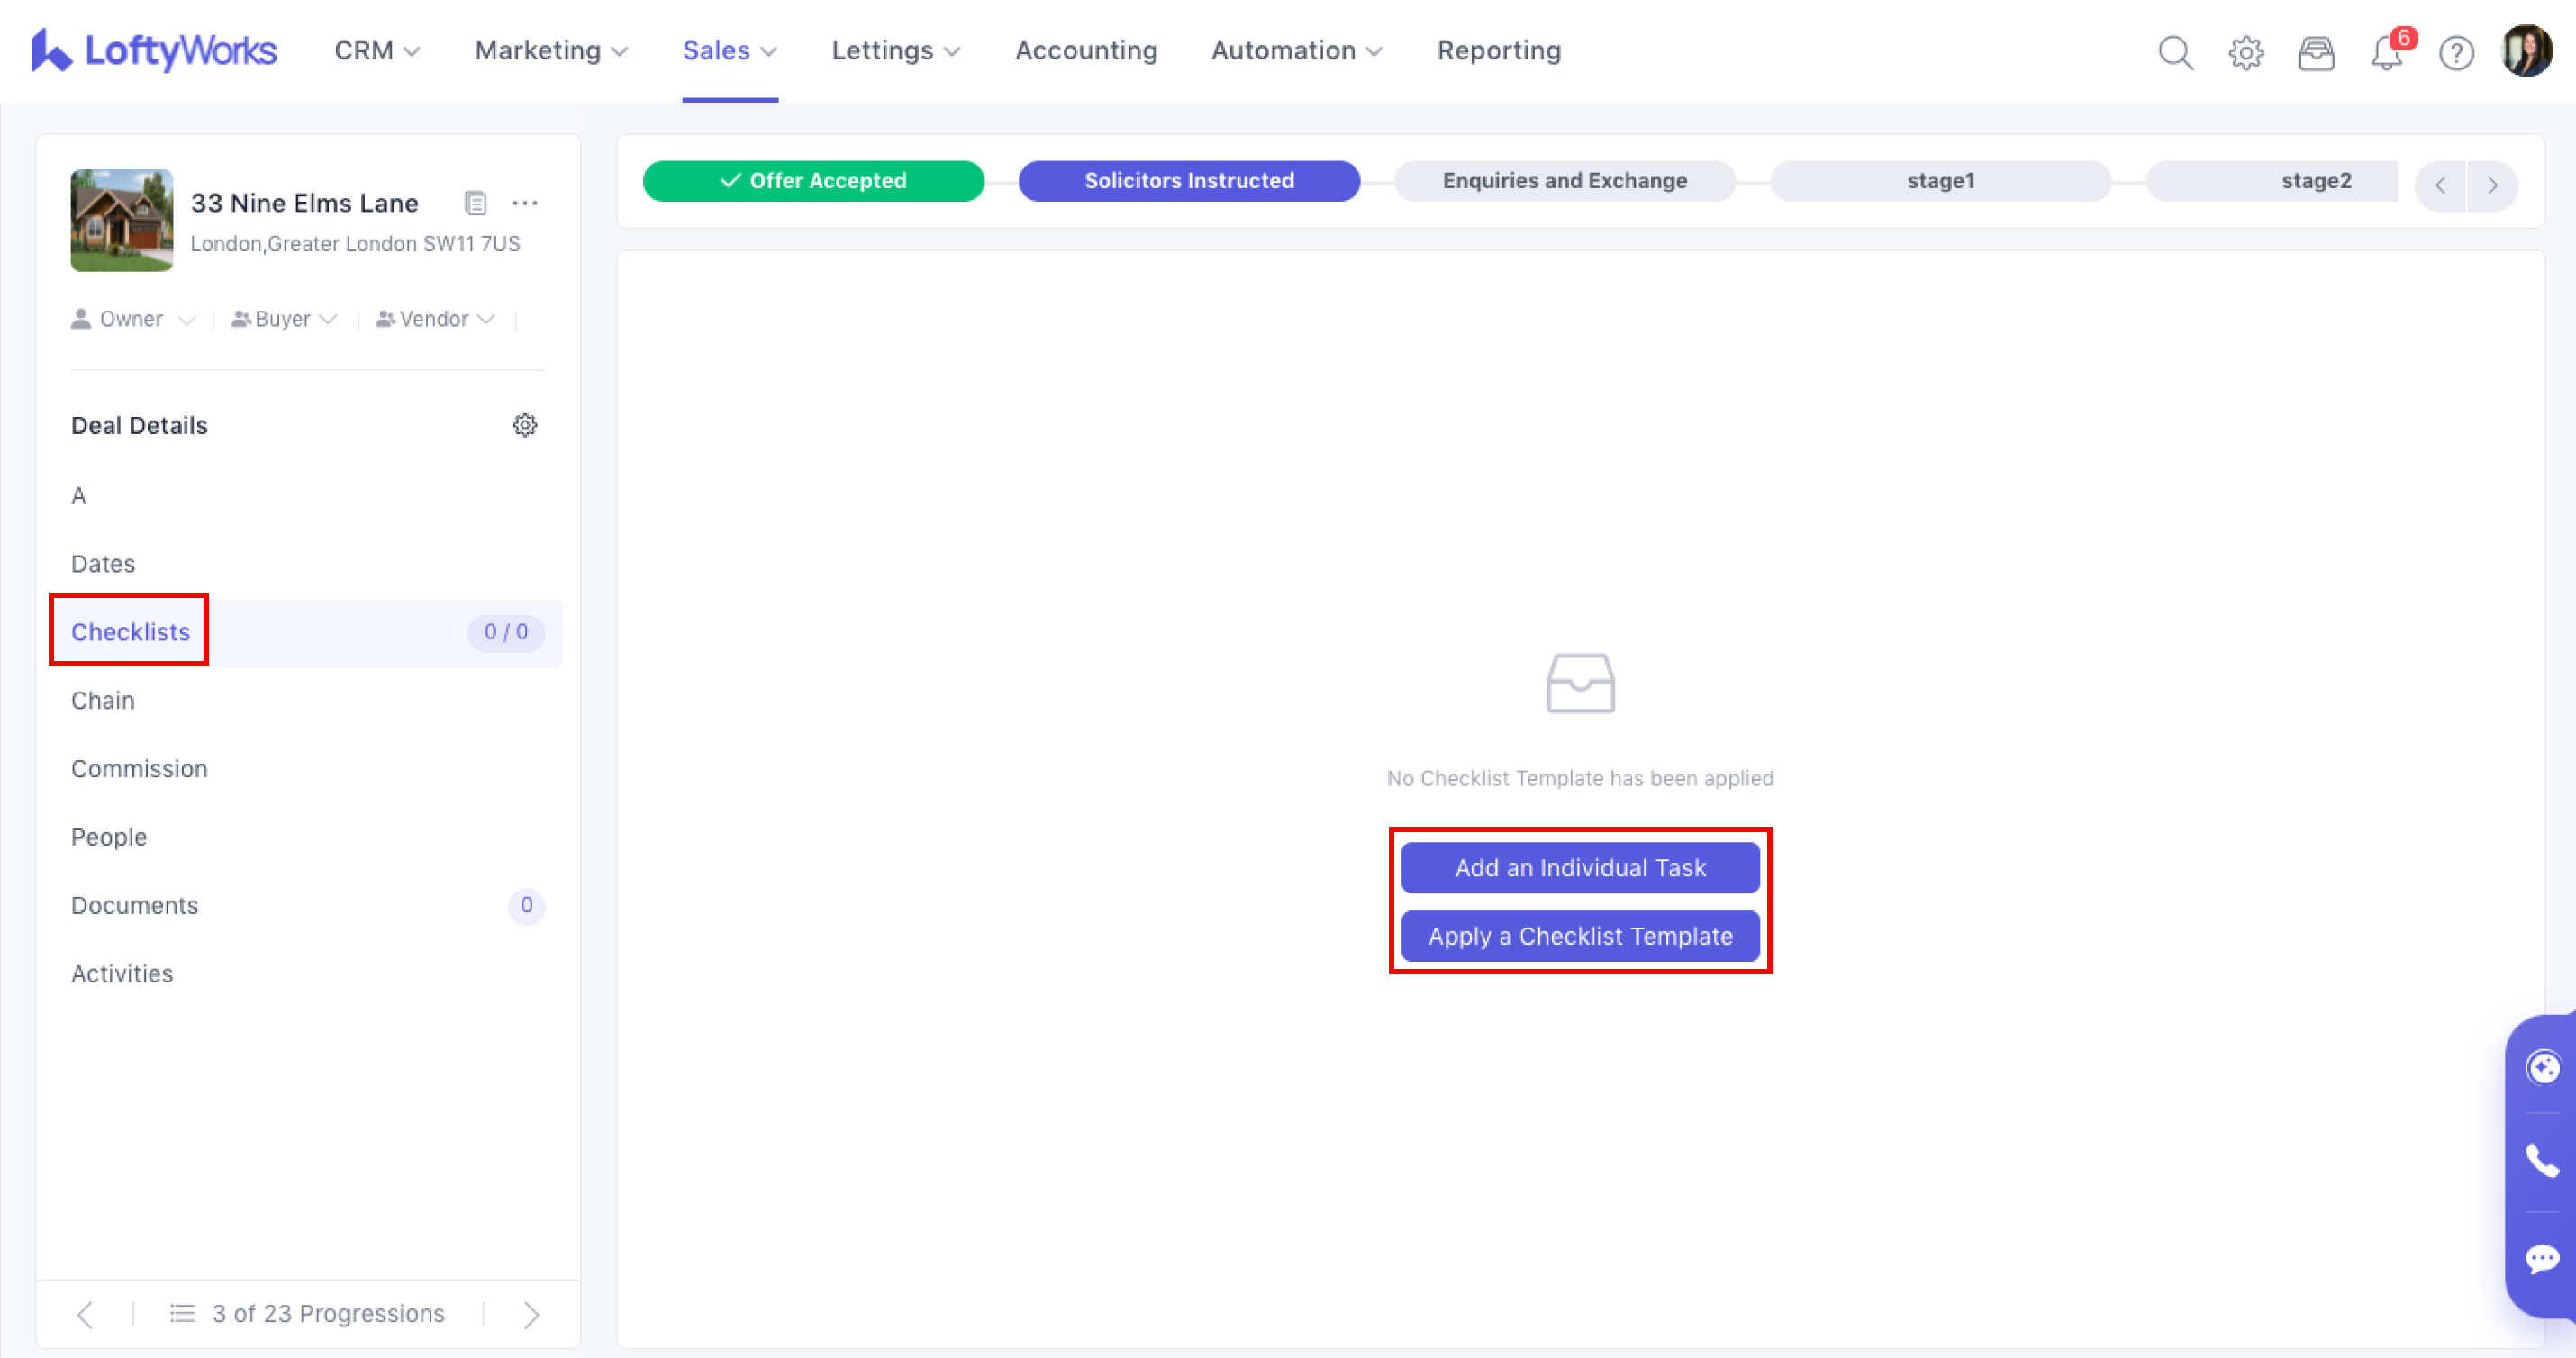Open the chat bubble icon
Viewport: 2576px width, 1358px height.
2541,1257
